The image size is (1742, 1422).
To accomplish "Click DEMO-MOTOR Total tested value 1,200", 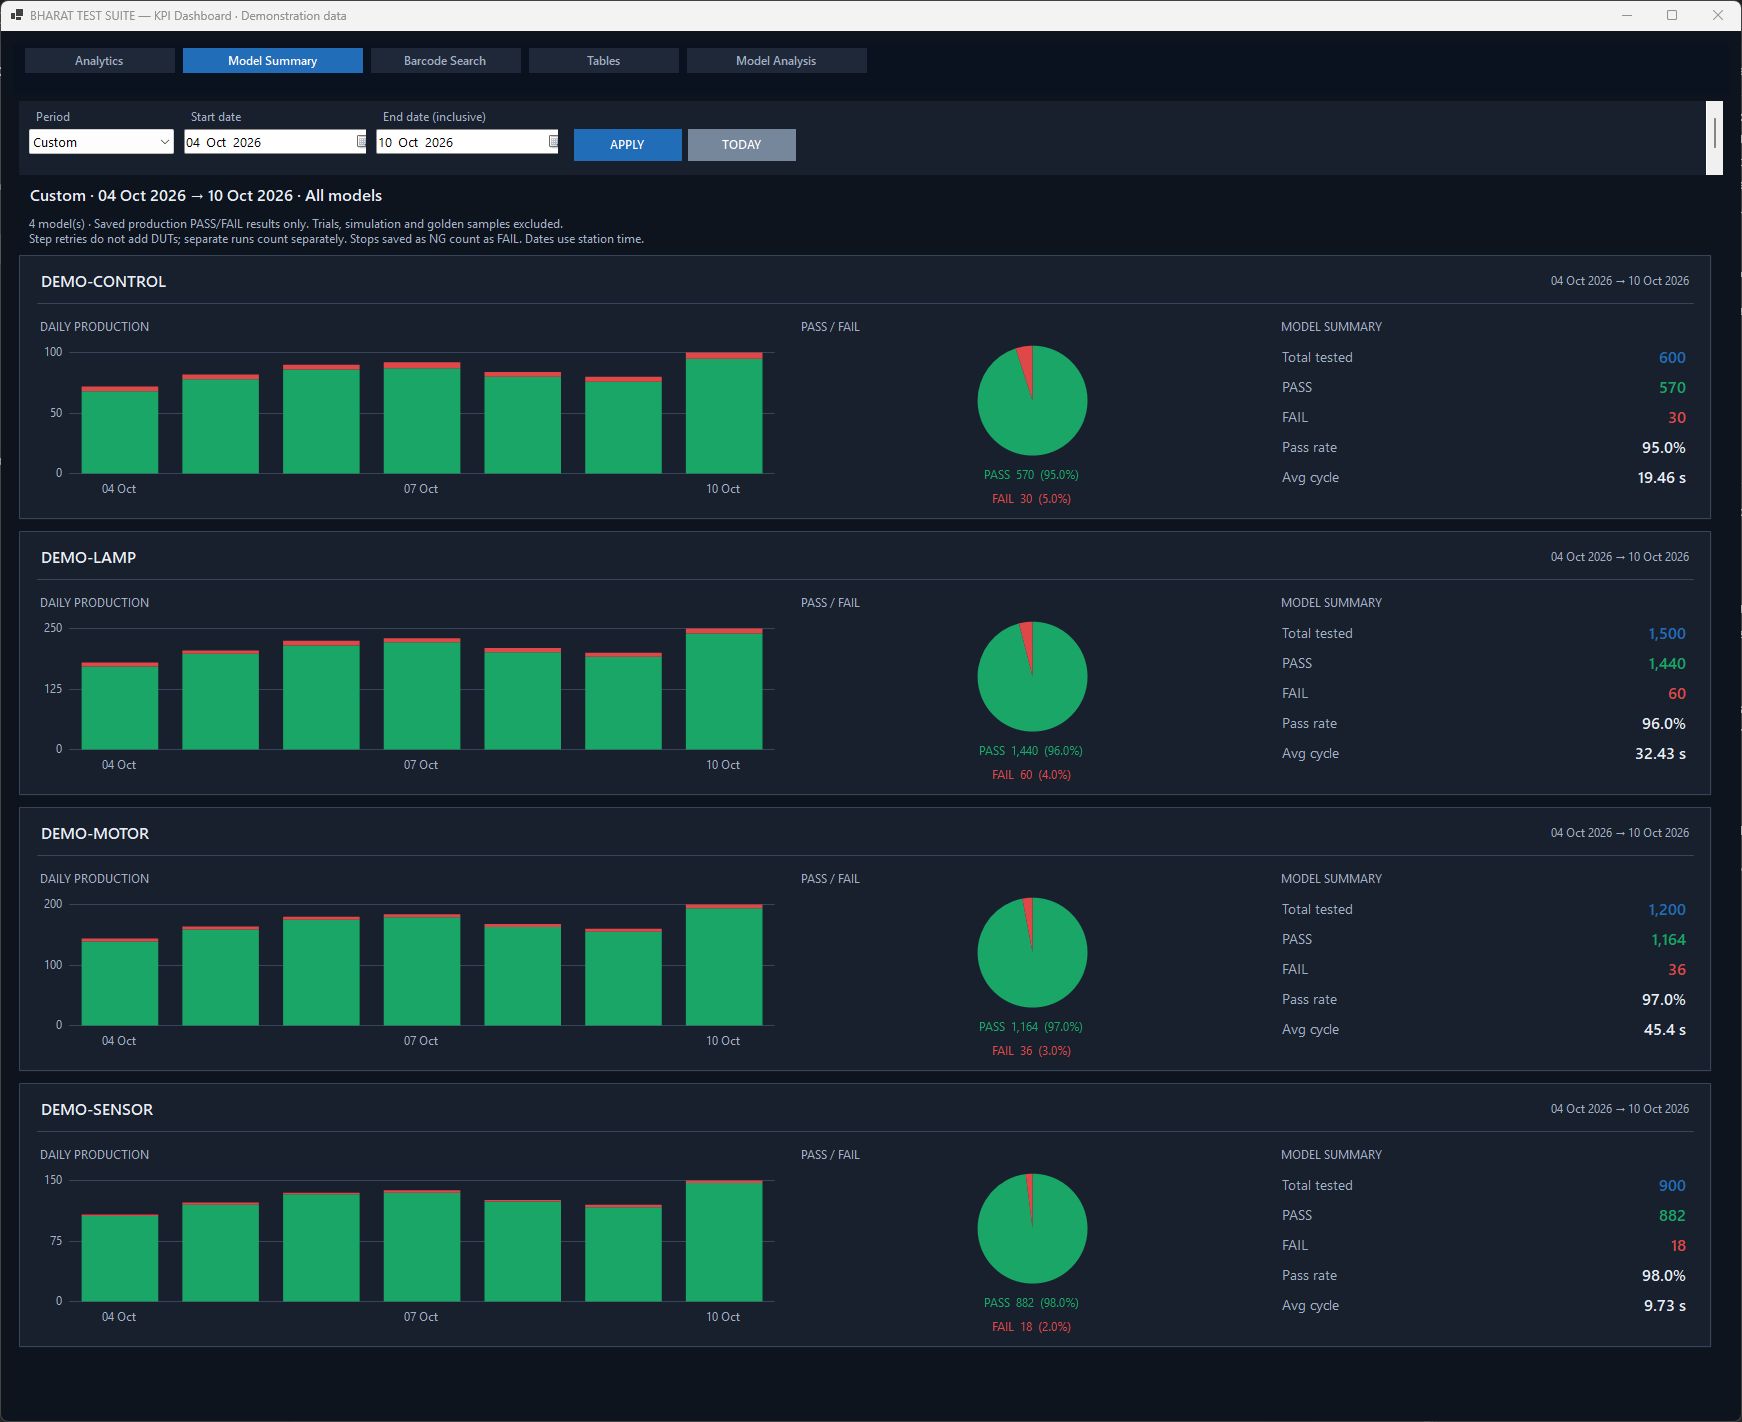I will [x=1667, y=910].
